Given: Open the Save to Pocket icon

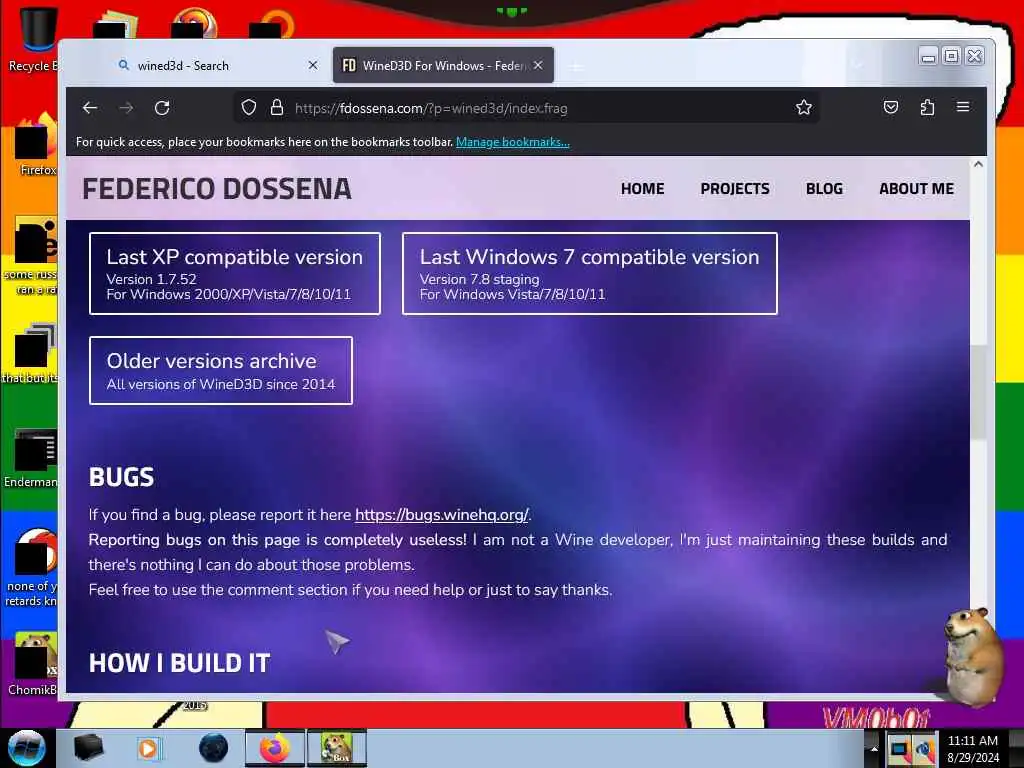Looking at the screenshot, I should coord(891,108).
